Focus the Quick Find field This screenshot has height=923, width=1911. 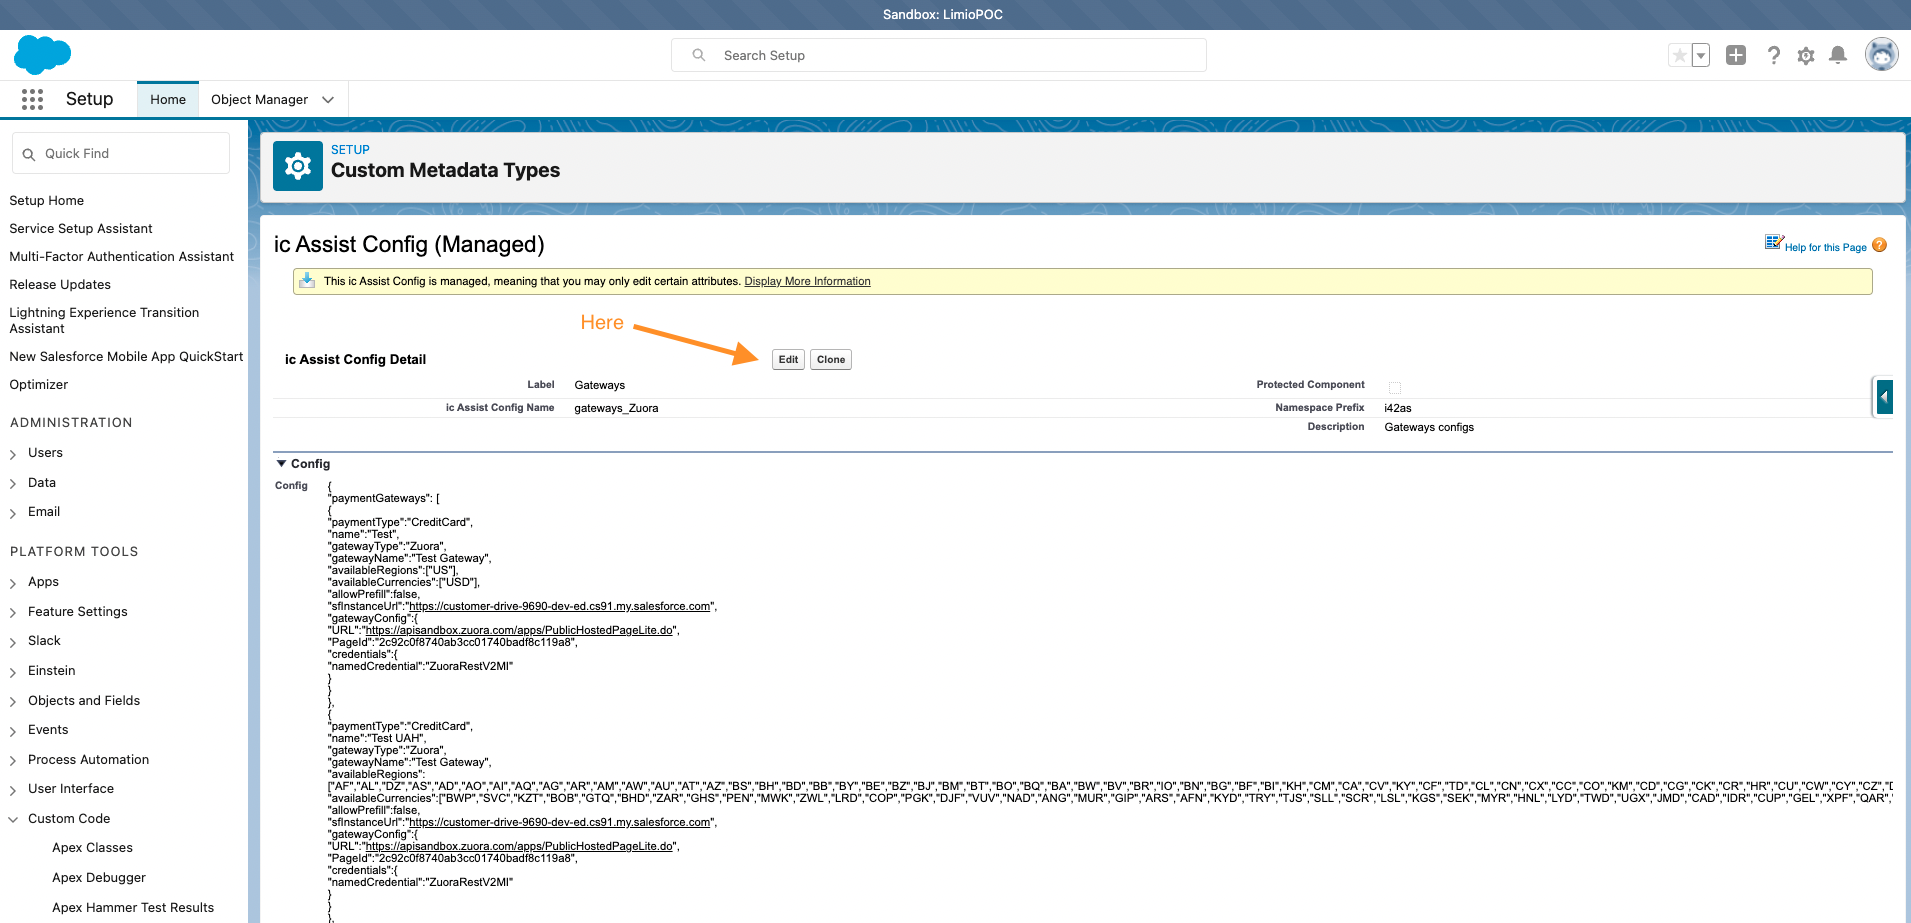pos(121,154)
